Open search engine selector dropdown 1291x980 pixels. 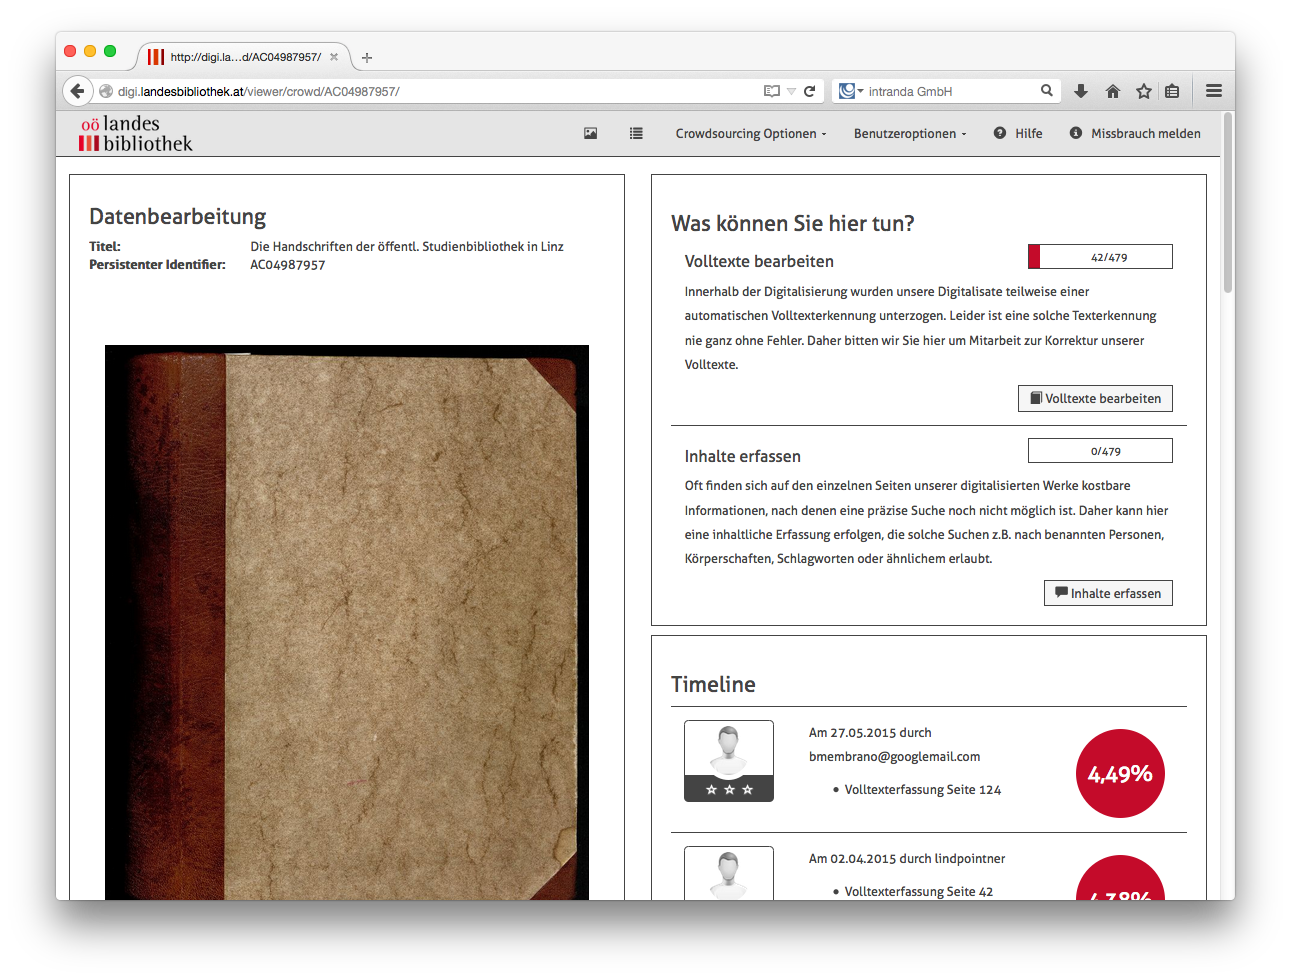(851, 91)
